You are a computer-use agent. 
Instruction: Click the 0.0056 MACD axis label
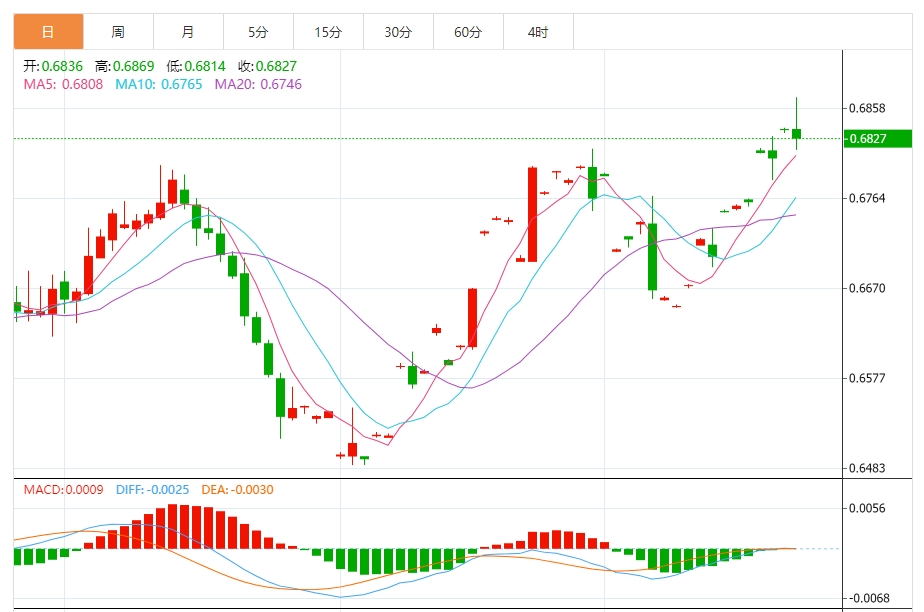coord(867,508)
